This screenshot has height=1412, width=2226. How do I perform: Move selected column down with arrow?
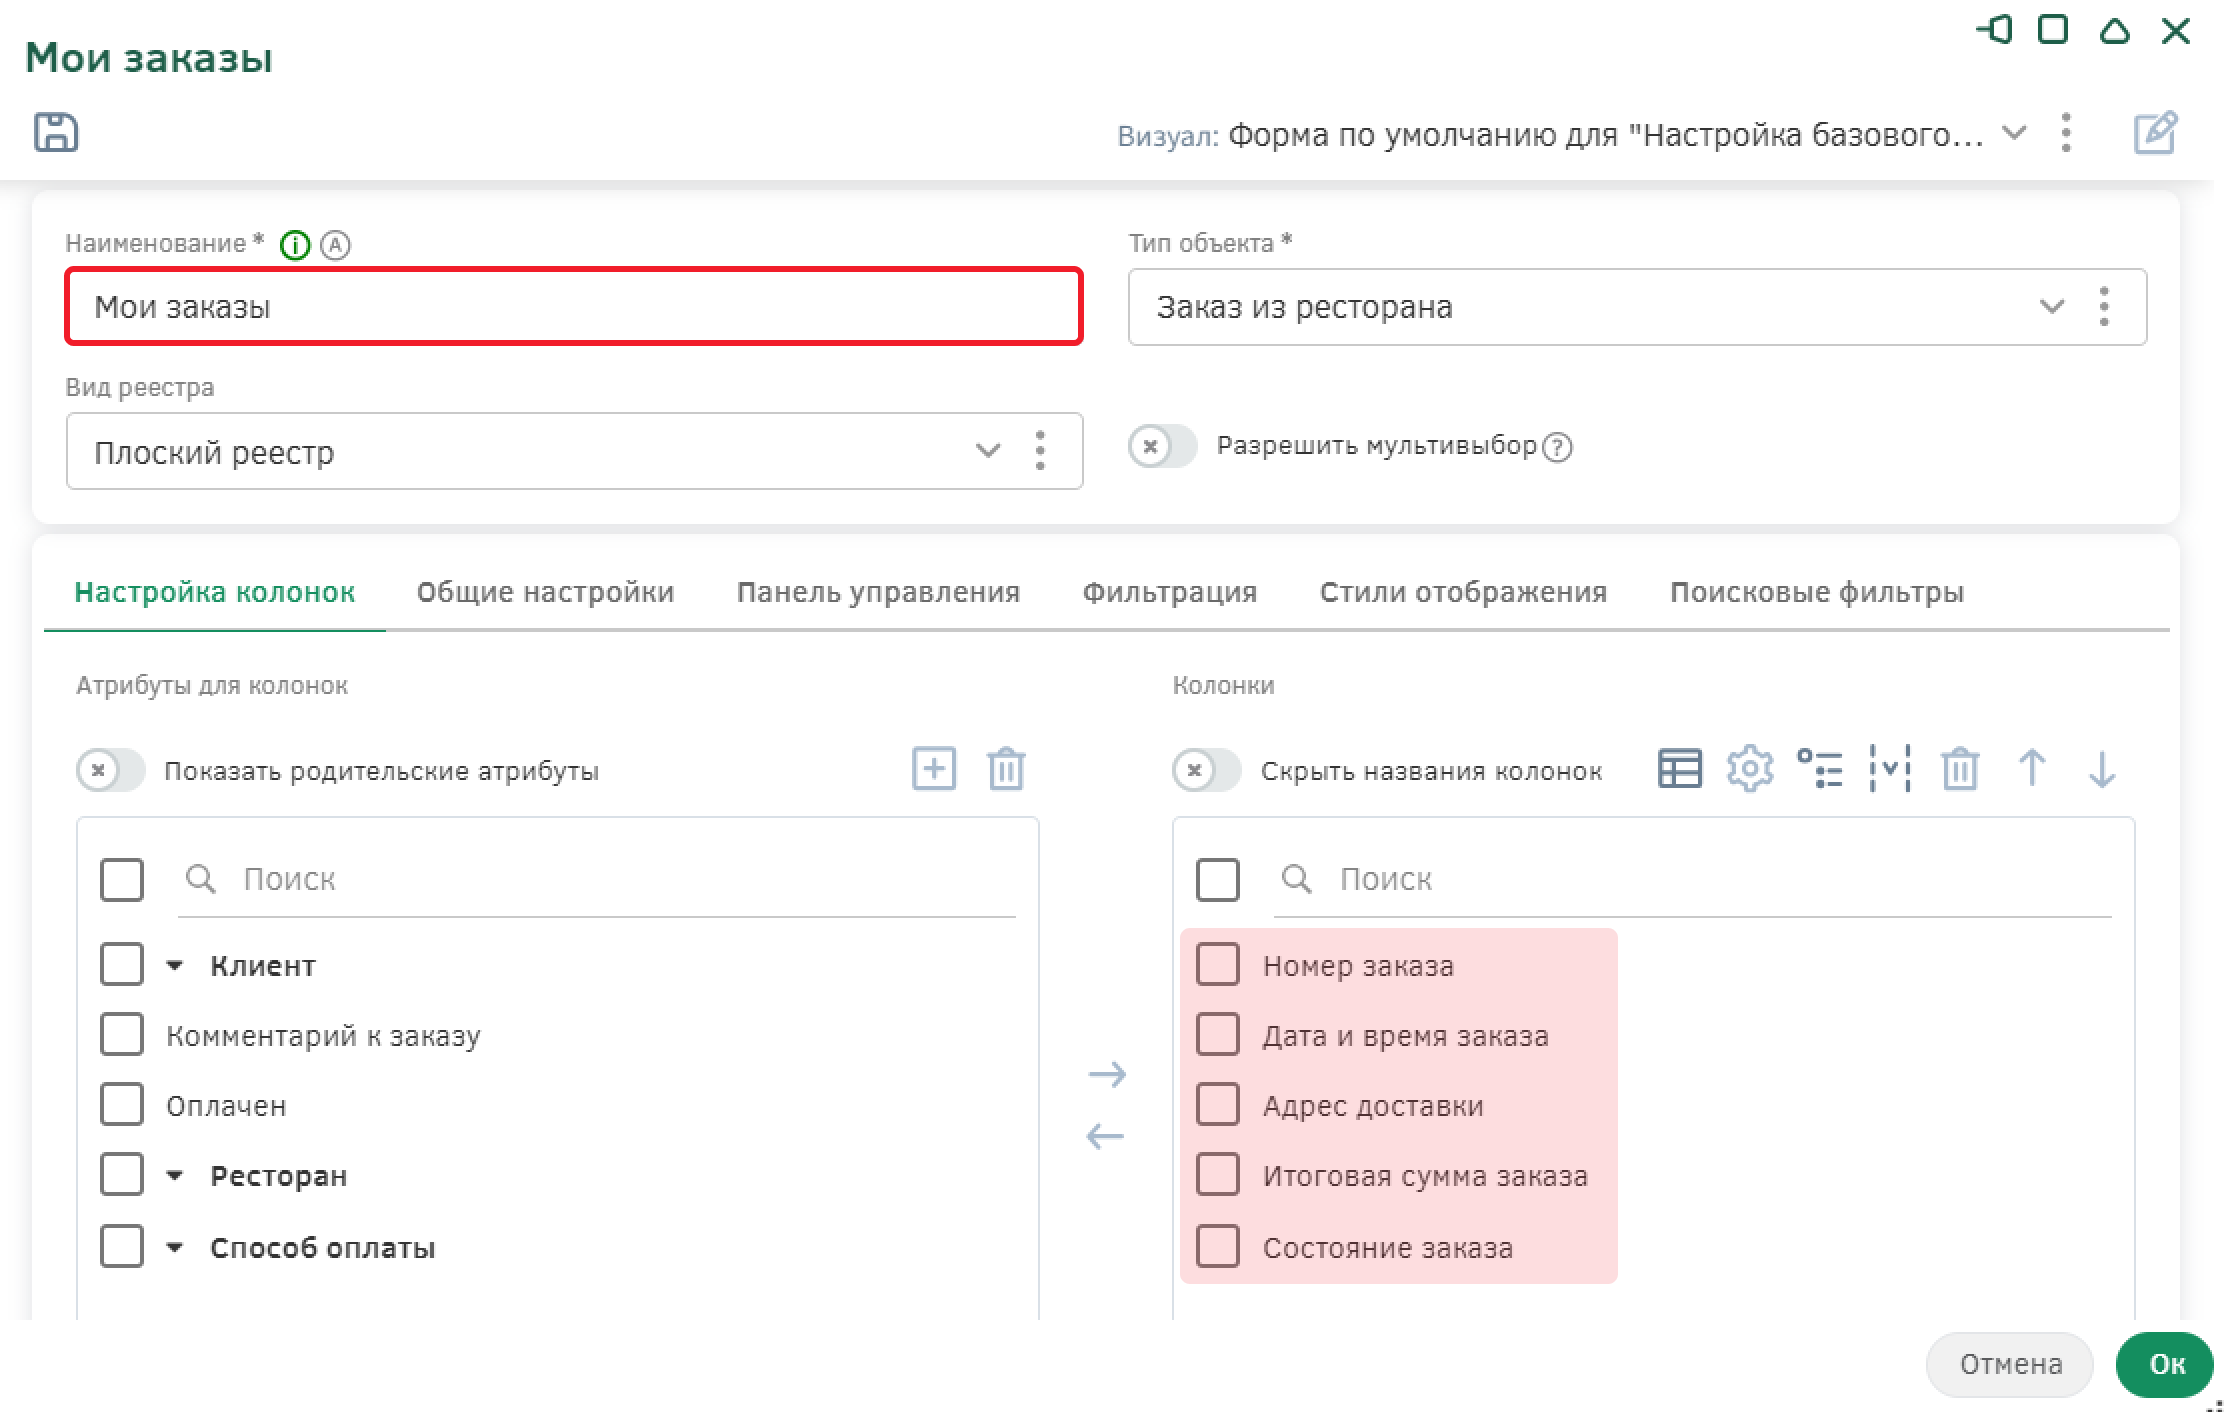tap(2101, 769)
